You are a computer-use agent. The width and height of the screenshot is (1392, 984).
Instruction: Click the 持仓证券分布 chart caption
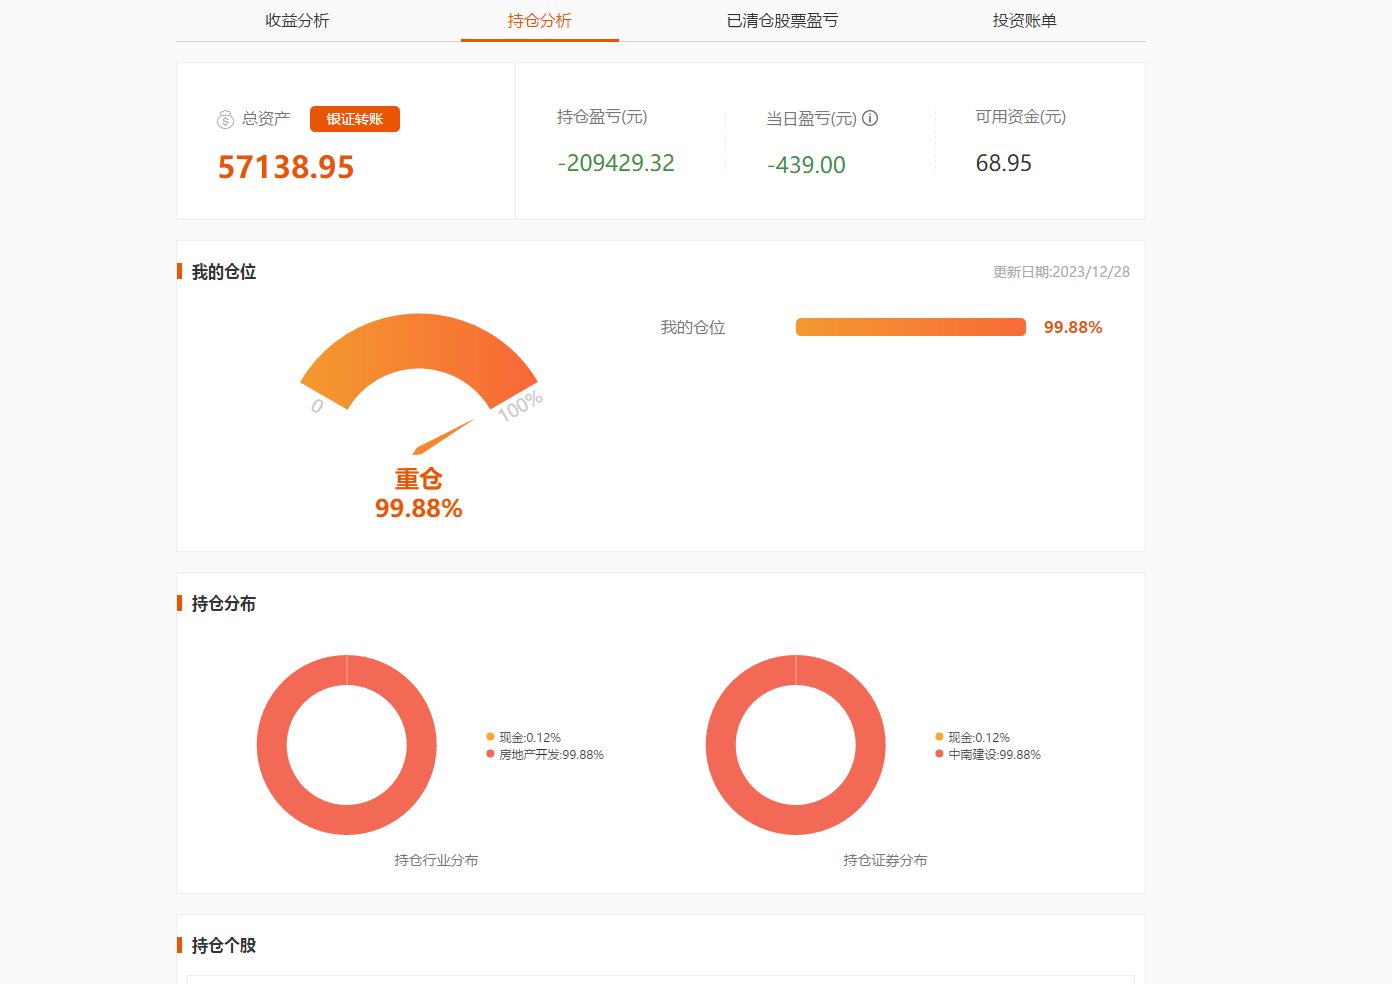[885, 860]
